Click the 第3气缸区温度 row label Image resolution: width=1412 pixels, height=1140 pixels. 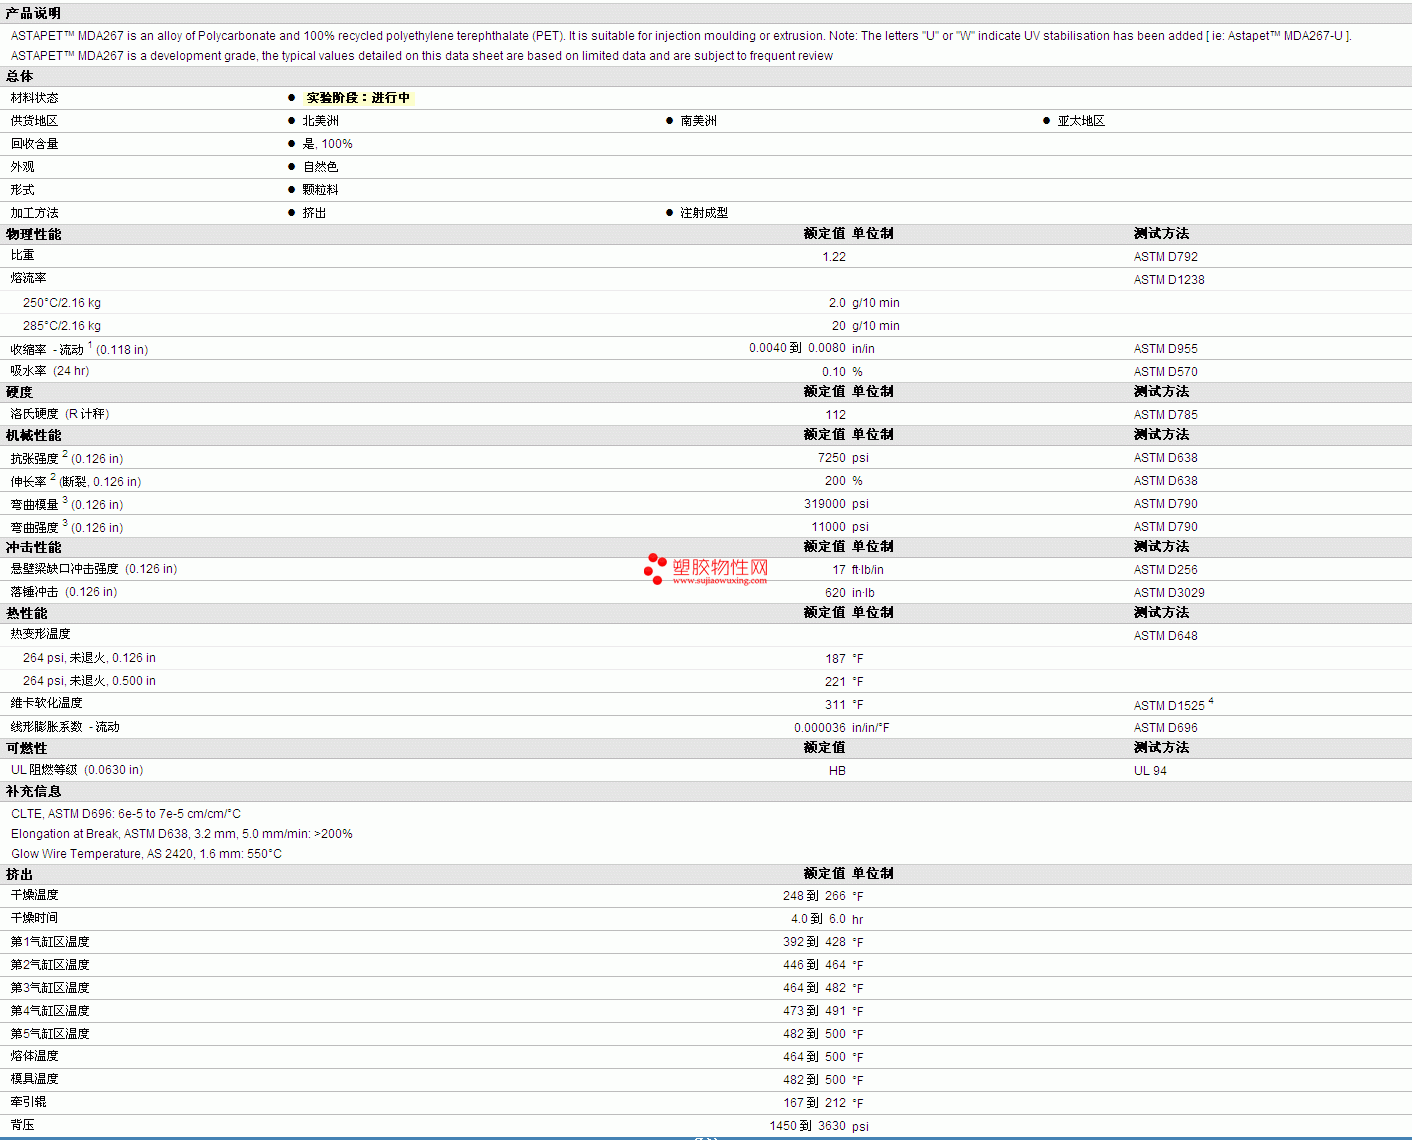[50, 988]
